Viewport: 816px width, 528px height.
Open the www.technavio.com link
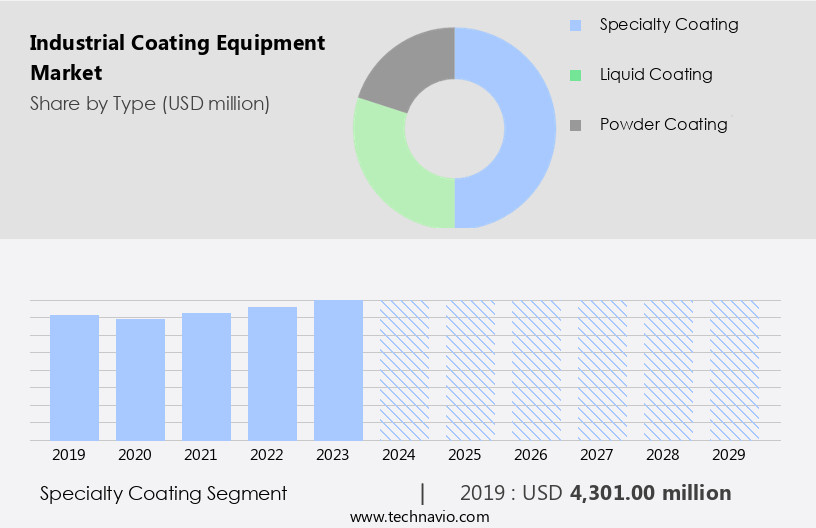pyautogui.click(x=419, y=516)
